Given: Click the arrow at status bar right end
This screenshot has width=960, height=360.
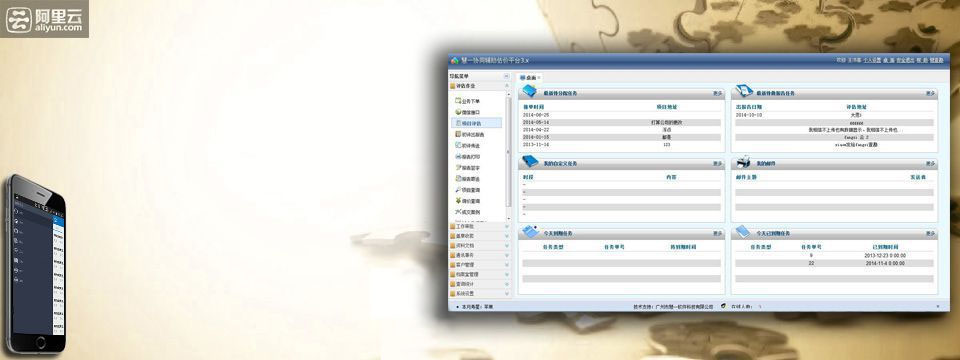Looking at the screenshot, I should tap(937, 306).
